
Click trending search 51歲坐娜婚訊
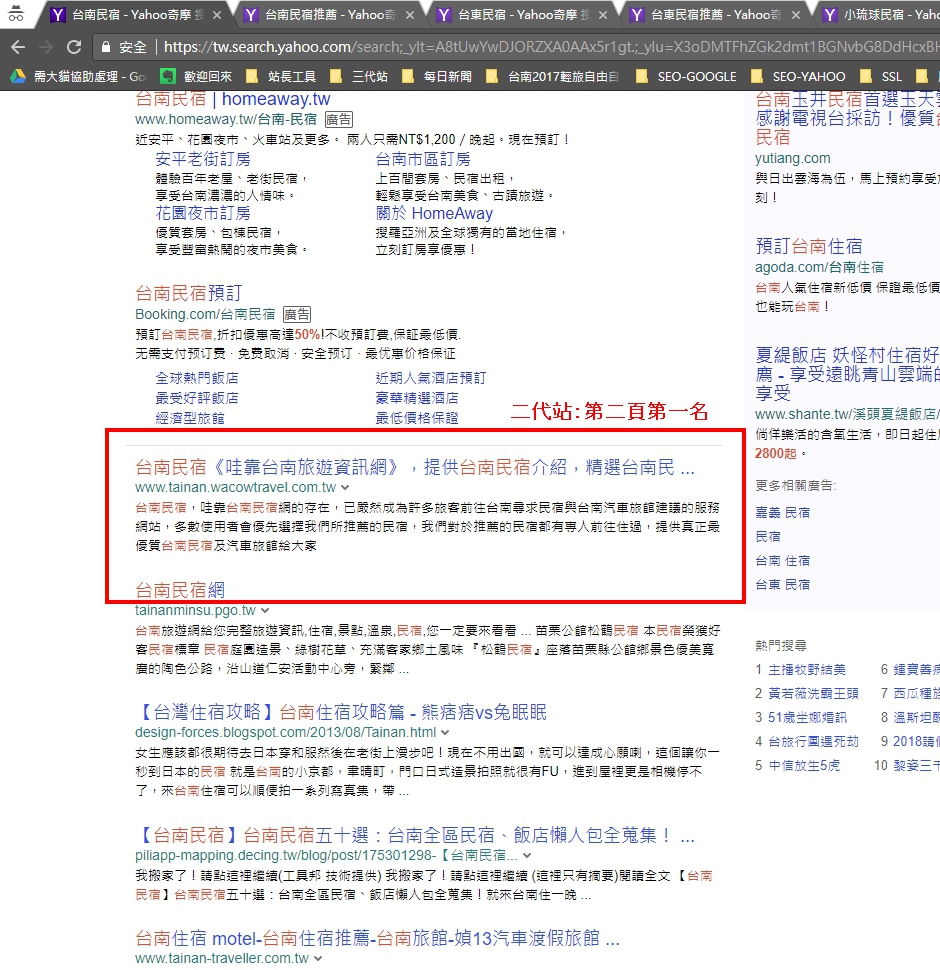tap(807, 718)
